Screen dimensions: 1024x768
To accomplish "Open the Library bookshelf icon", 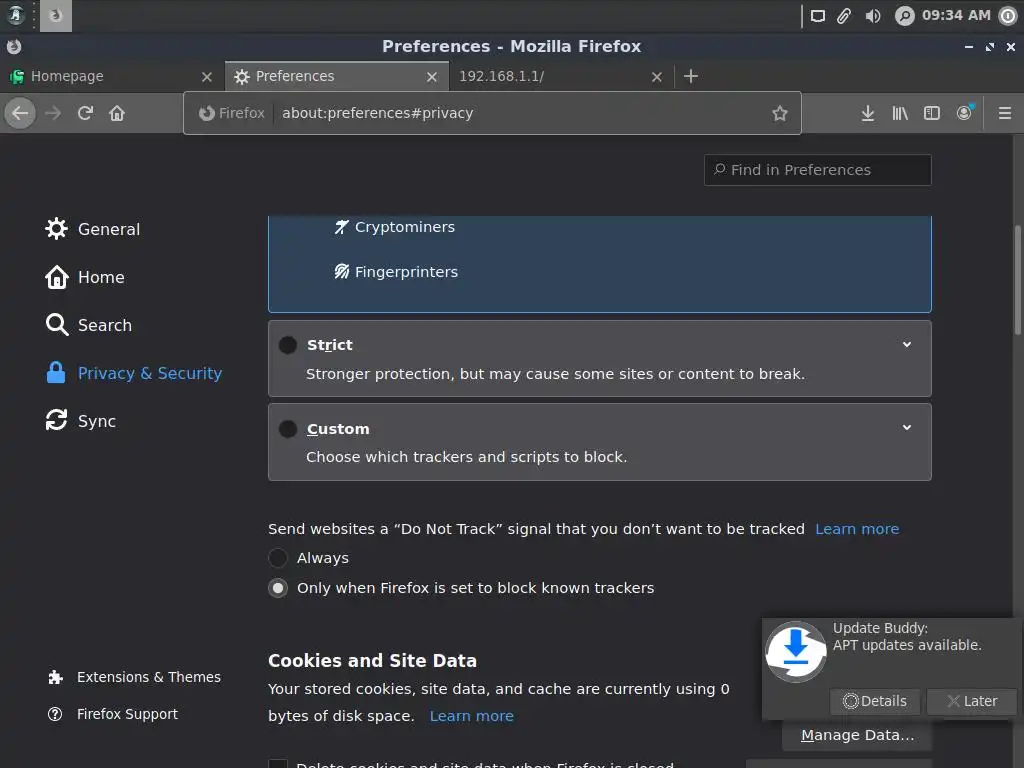I will click(900, 113).
